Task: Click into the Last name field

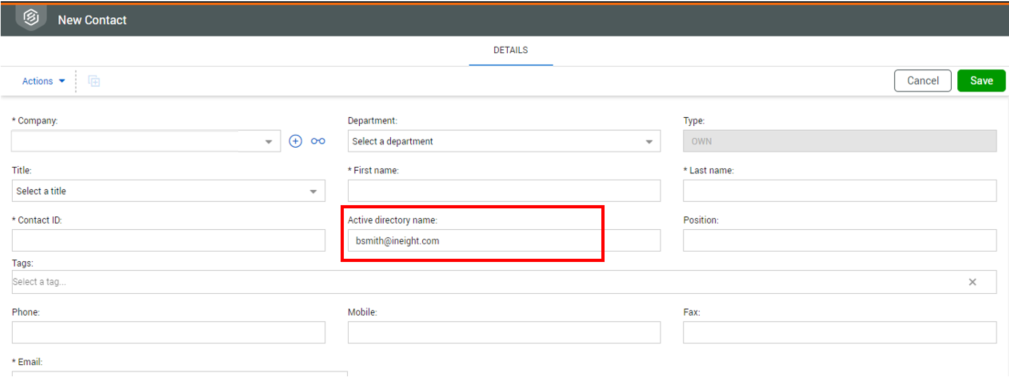Action: point(840,191)
